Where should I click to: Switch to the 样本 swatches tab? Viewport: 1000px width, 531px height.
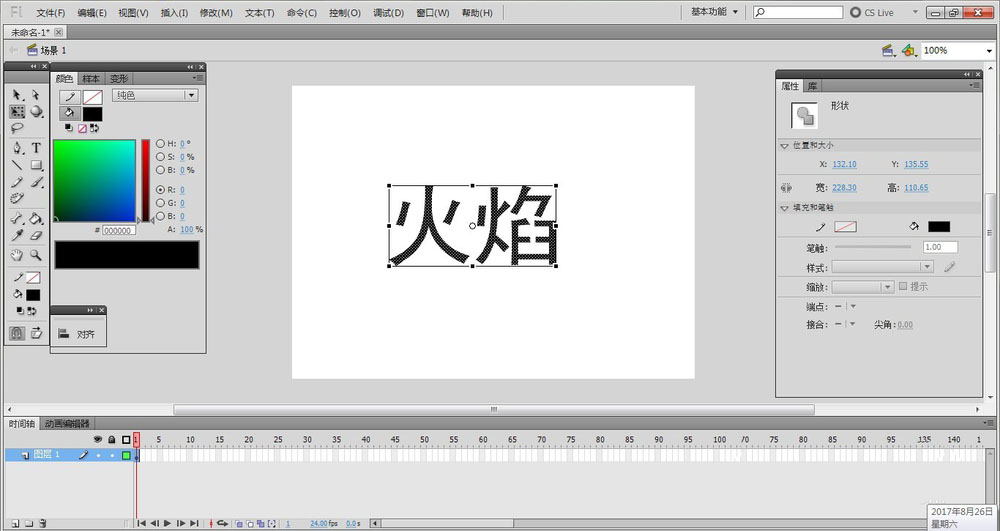tap(91, 78)
